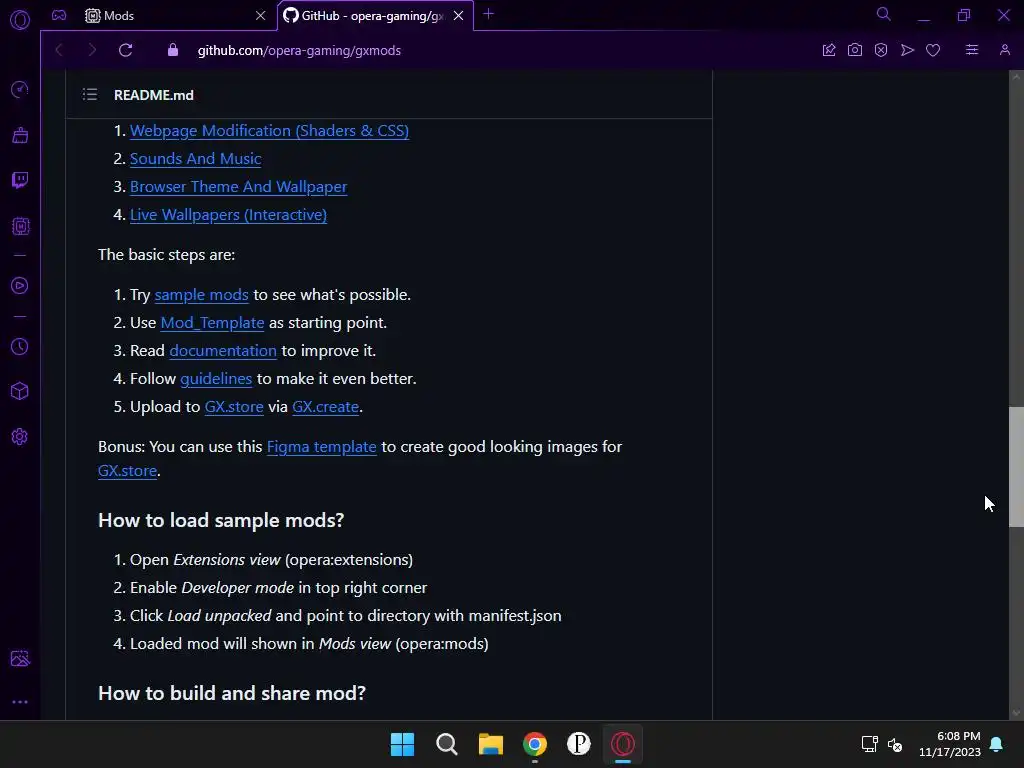Reload the GitHub page
Image resolution: width=1024 pixels, height=768 pixels.
(x=125, y=50)
